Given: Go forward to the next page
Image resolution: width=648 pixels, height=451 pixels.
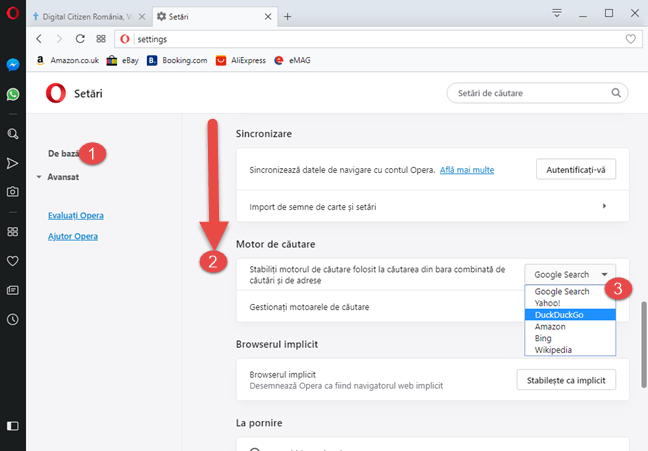Looking at the screenshot, I should [x=59, y=39].
